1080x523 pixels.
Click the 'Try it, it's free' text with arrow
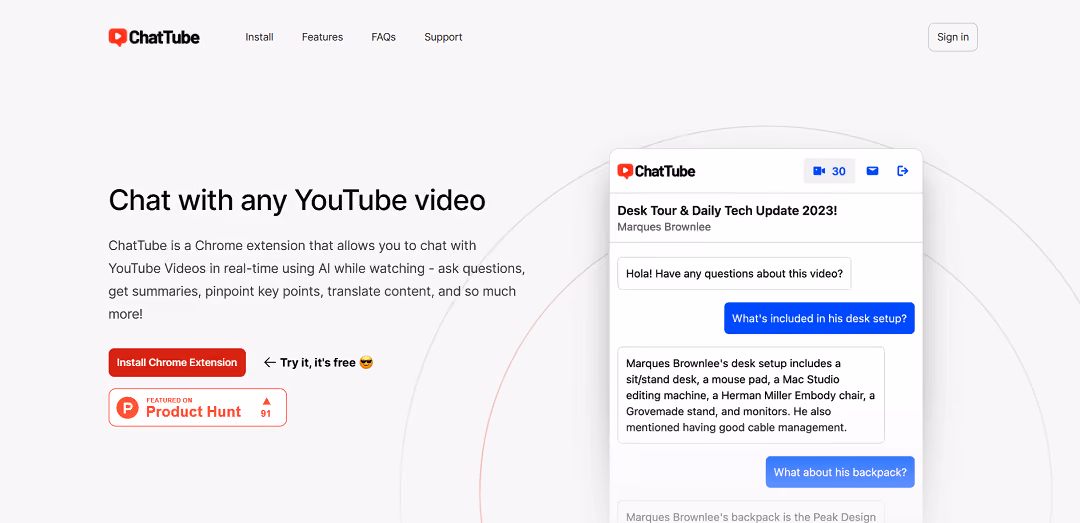318,362
